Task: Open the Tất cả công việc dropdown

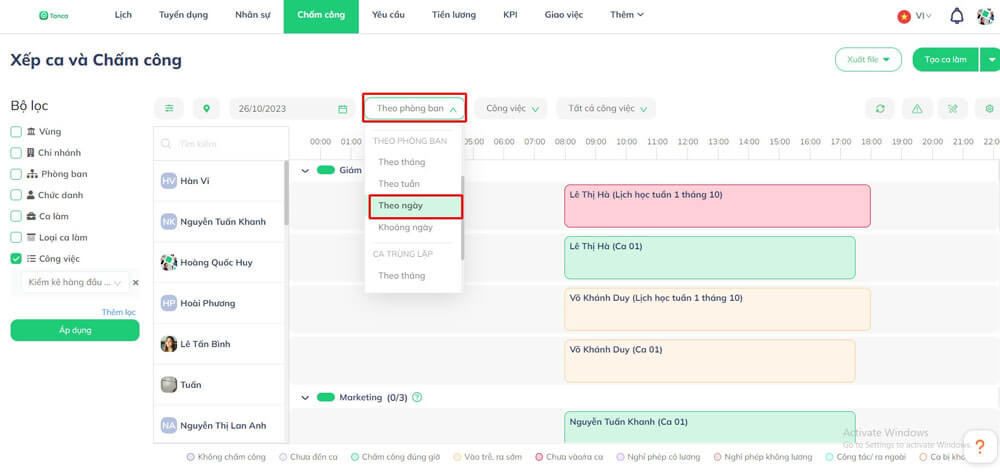Action: click(x=606, y=108)
